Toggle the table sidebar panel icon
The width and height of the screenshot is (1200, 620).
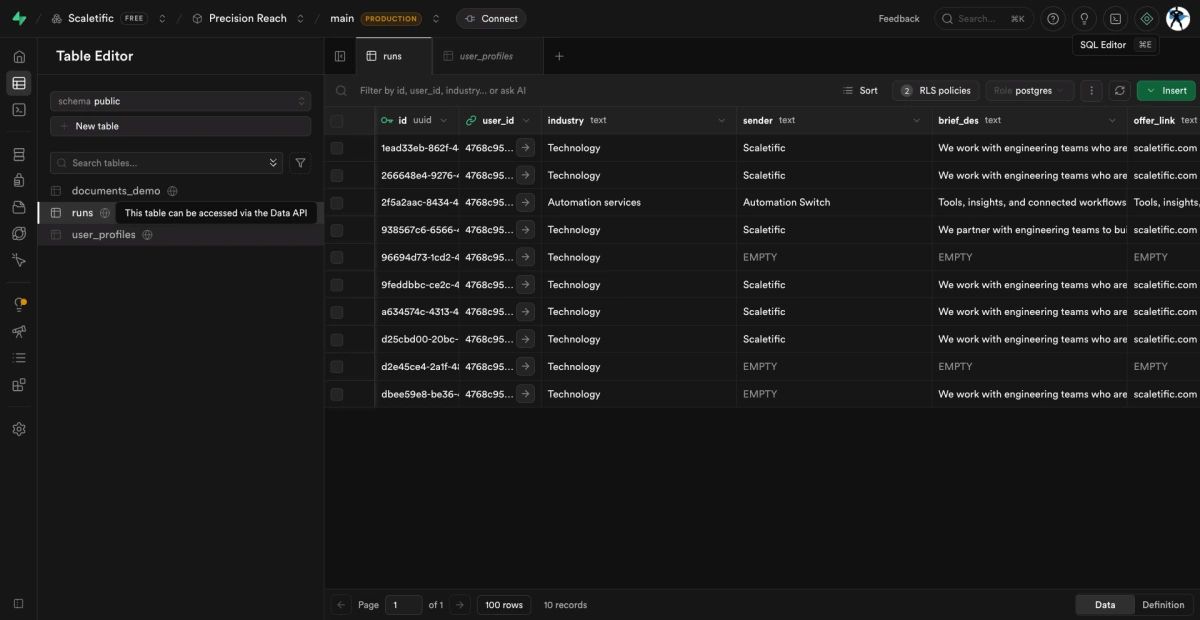(x=340, y=56)
